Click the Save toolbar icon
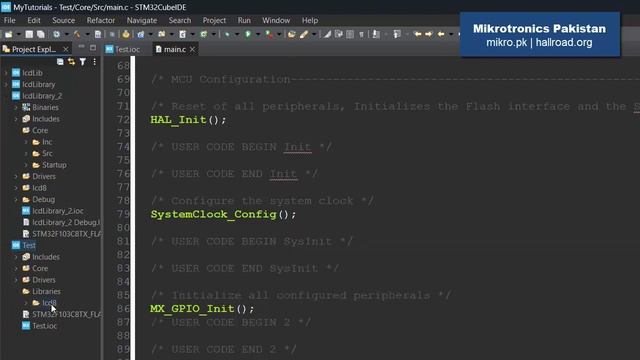Screen dimensions: 640x360 (29, 35)
